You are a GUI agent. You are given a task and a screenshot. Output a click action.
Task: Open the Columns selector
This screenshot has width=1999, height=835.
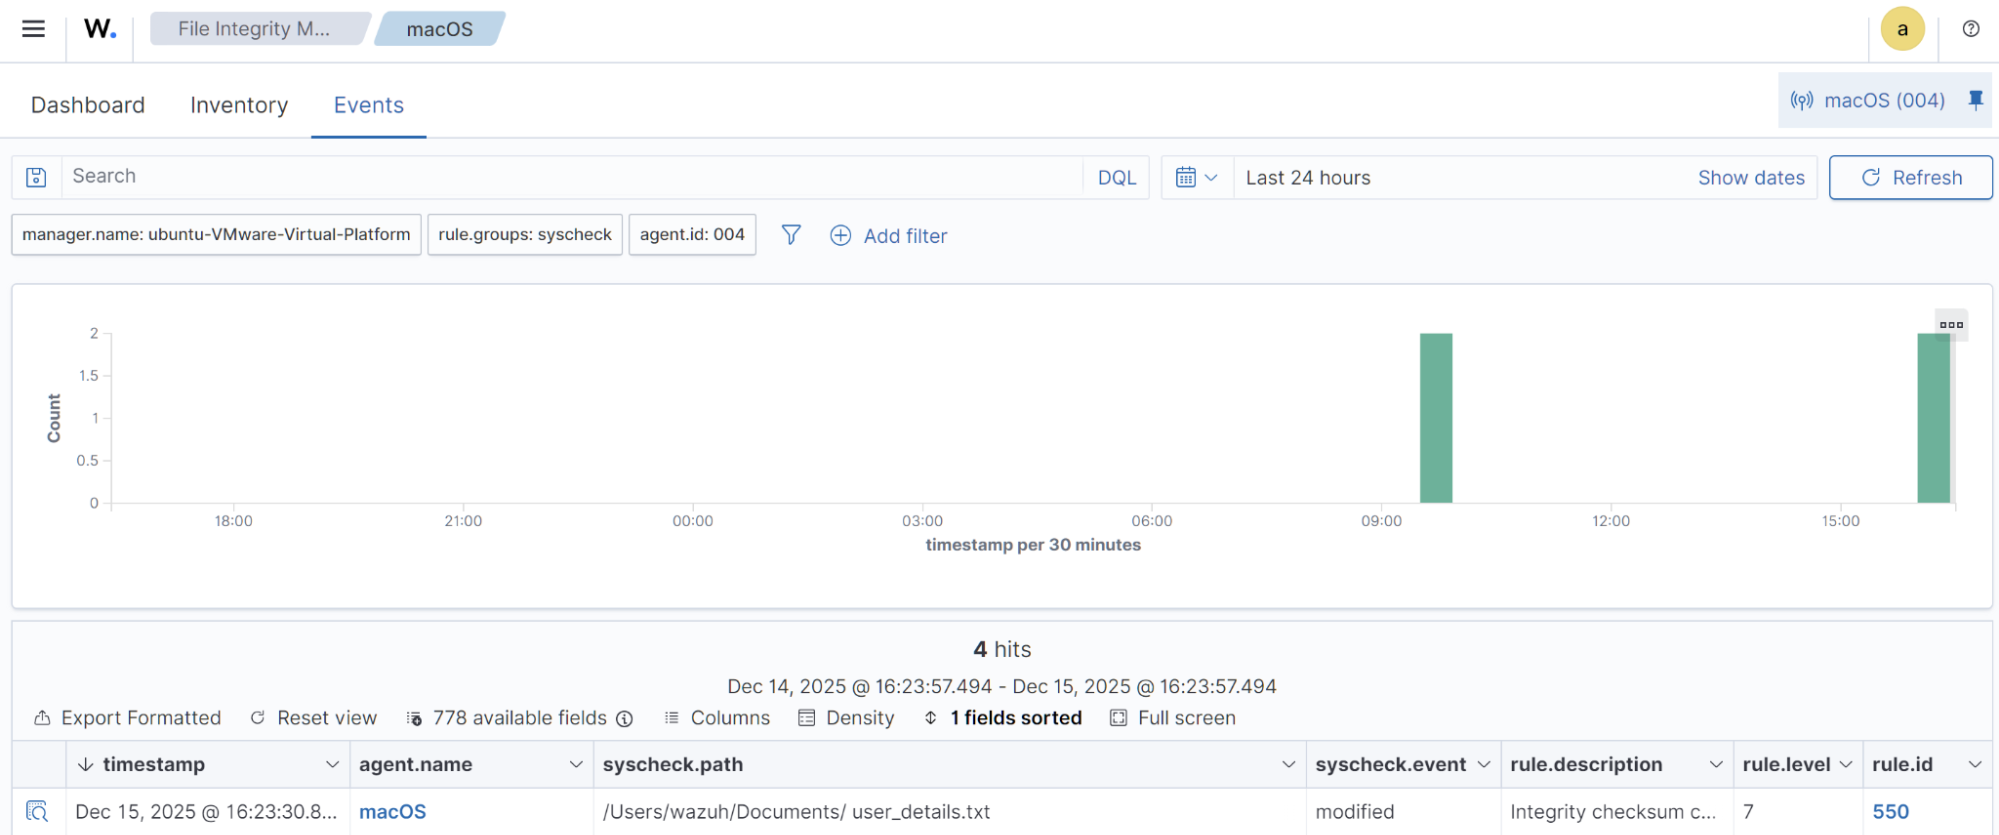pyautogui.click(x=717, y=718)
